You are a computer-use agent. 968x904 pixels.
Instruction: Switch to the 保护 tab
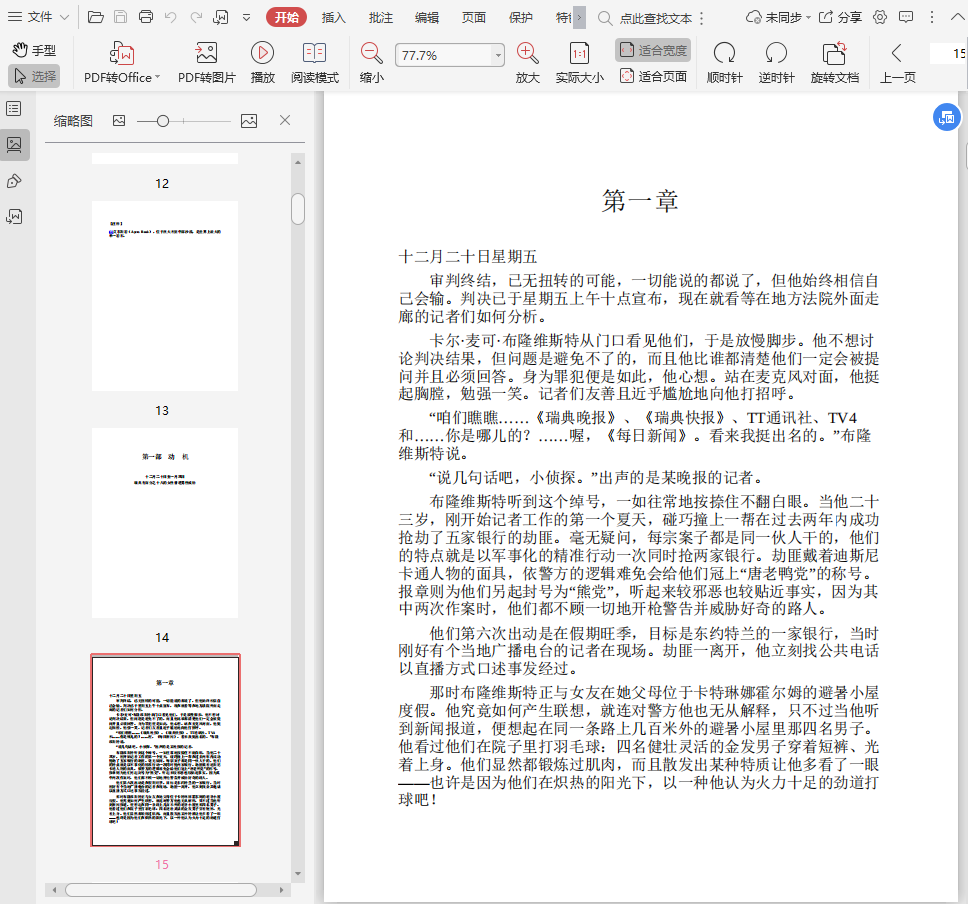[520, 18]
